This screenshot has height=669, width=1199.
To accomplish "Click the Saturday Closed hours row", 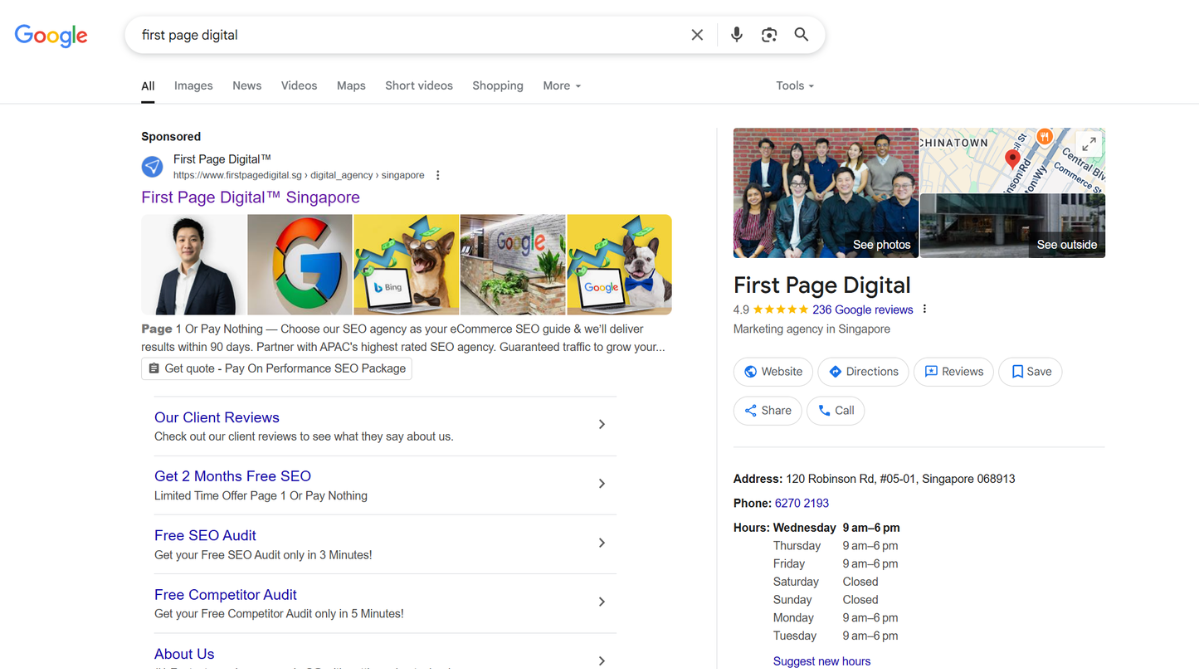I will click(825, 582).
